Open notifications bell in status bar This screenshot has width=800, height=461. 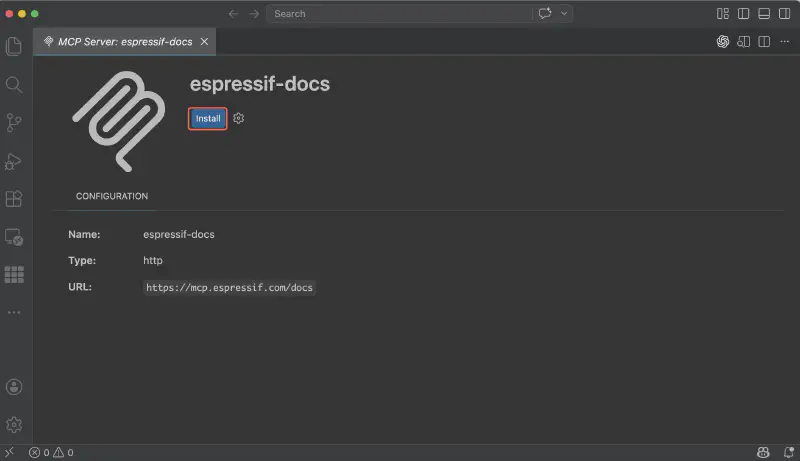[x=788, y=452]
